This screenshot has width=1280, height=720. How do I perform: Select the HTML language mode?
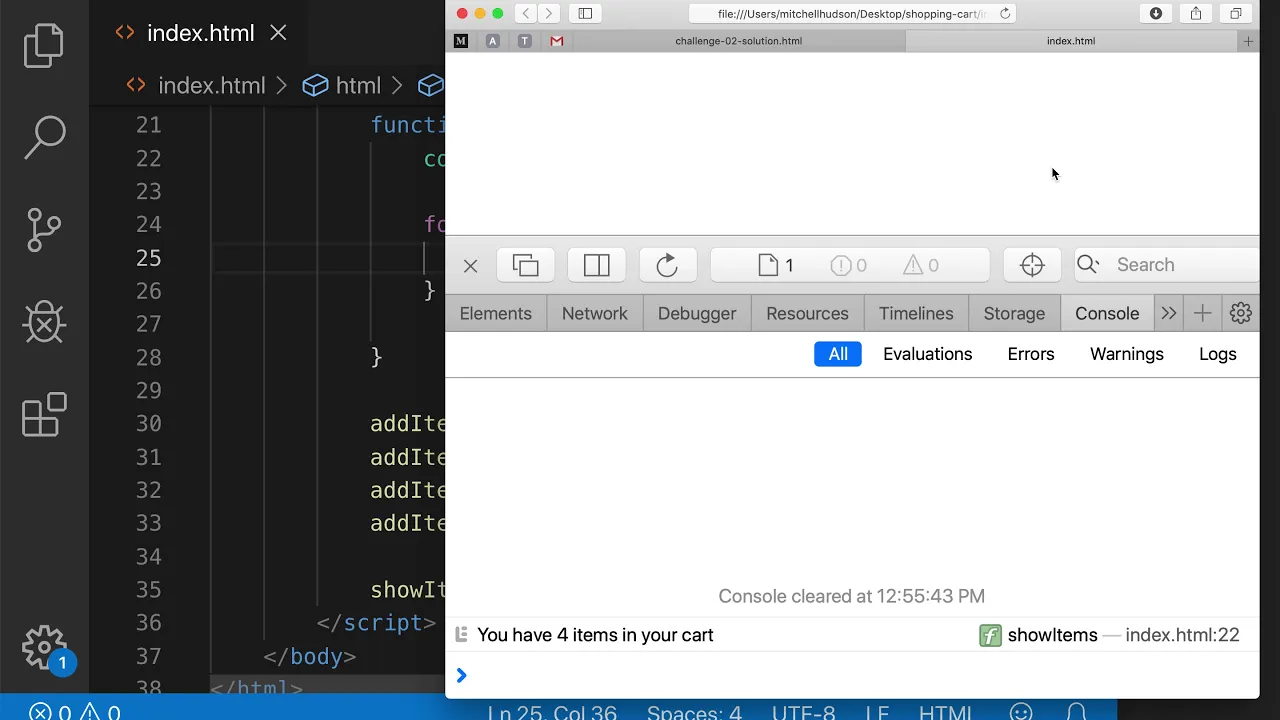(945, 712)
